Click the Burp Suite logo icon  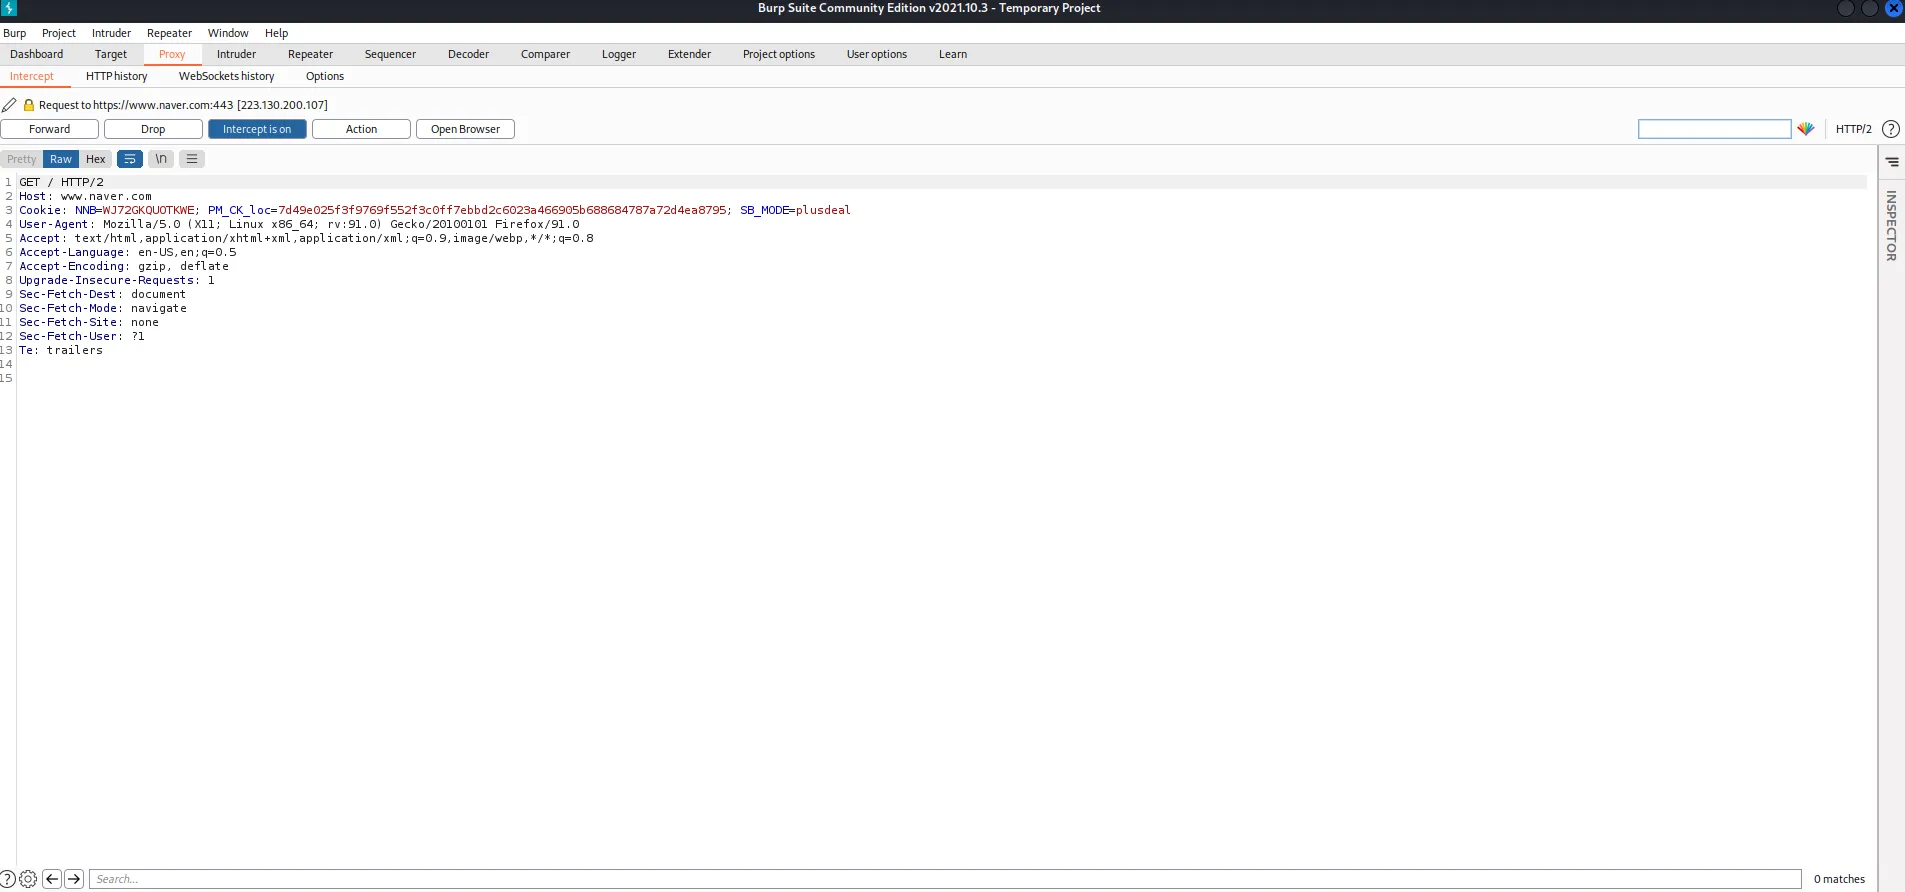coord(9,8)
